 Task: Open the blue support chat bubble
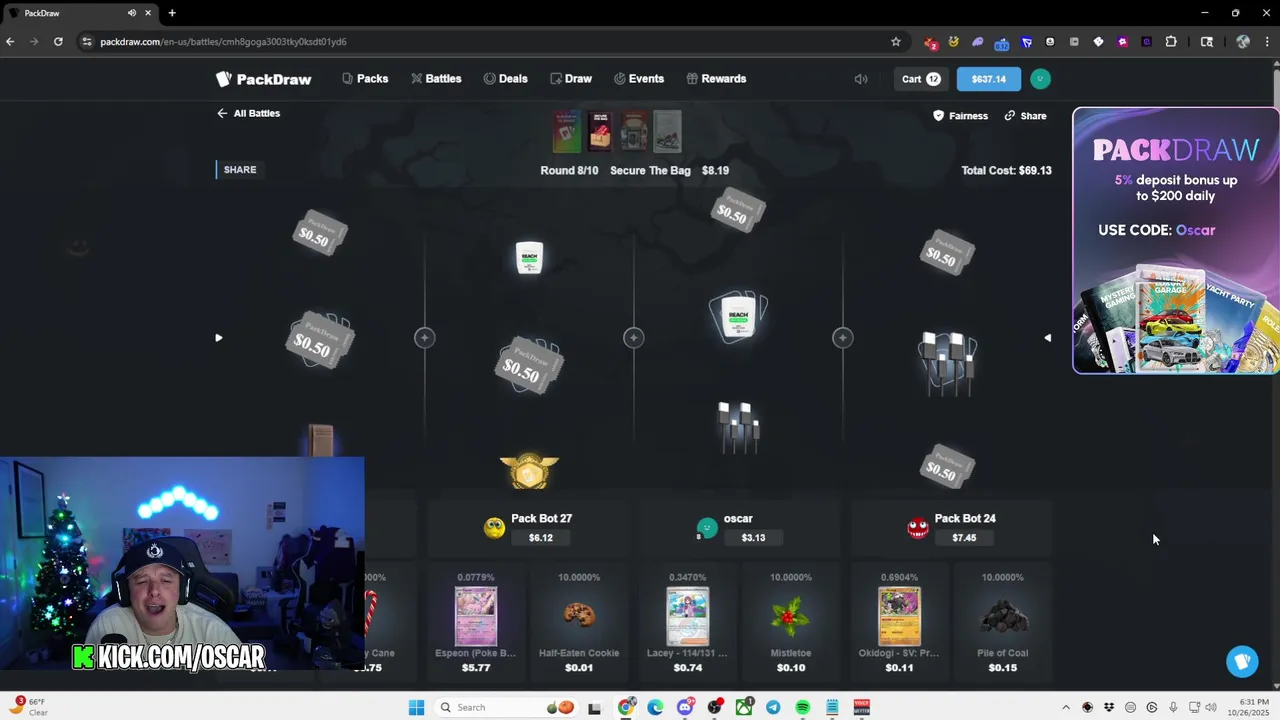click(x=1242, y=661)
